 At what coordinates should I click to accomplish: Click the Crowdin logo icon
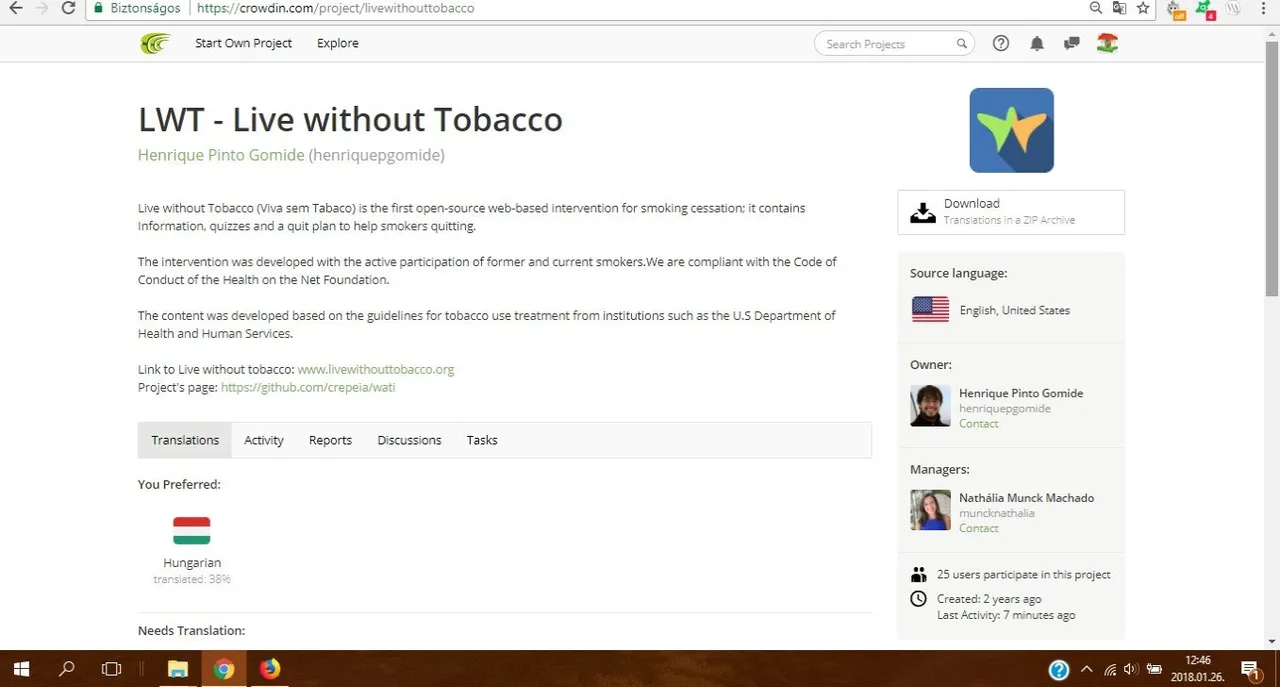click(154, 43)
